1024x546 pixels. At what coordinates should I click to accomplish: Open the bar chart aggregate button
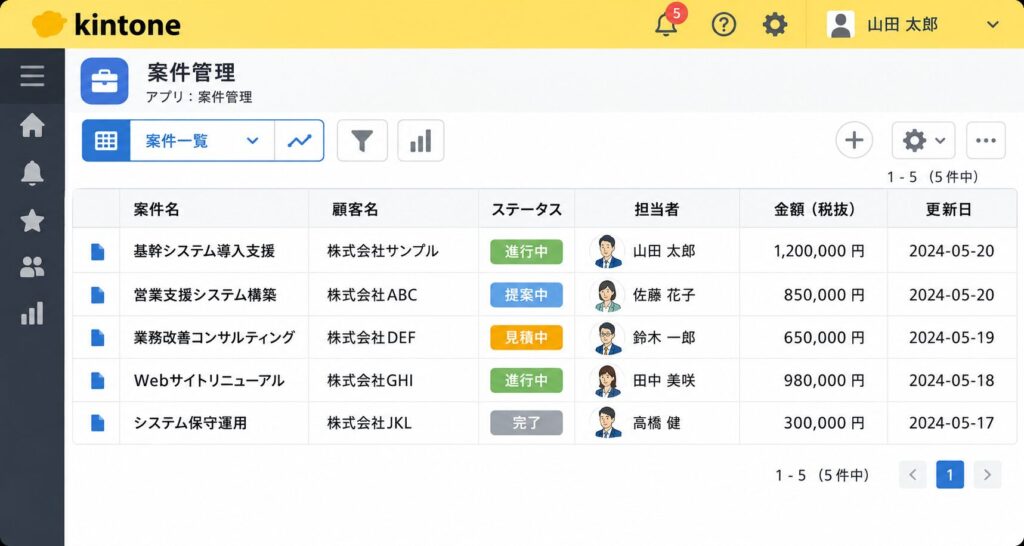point(421,140)
